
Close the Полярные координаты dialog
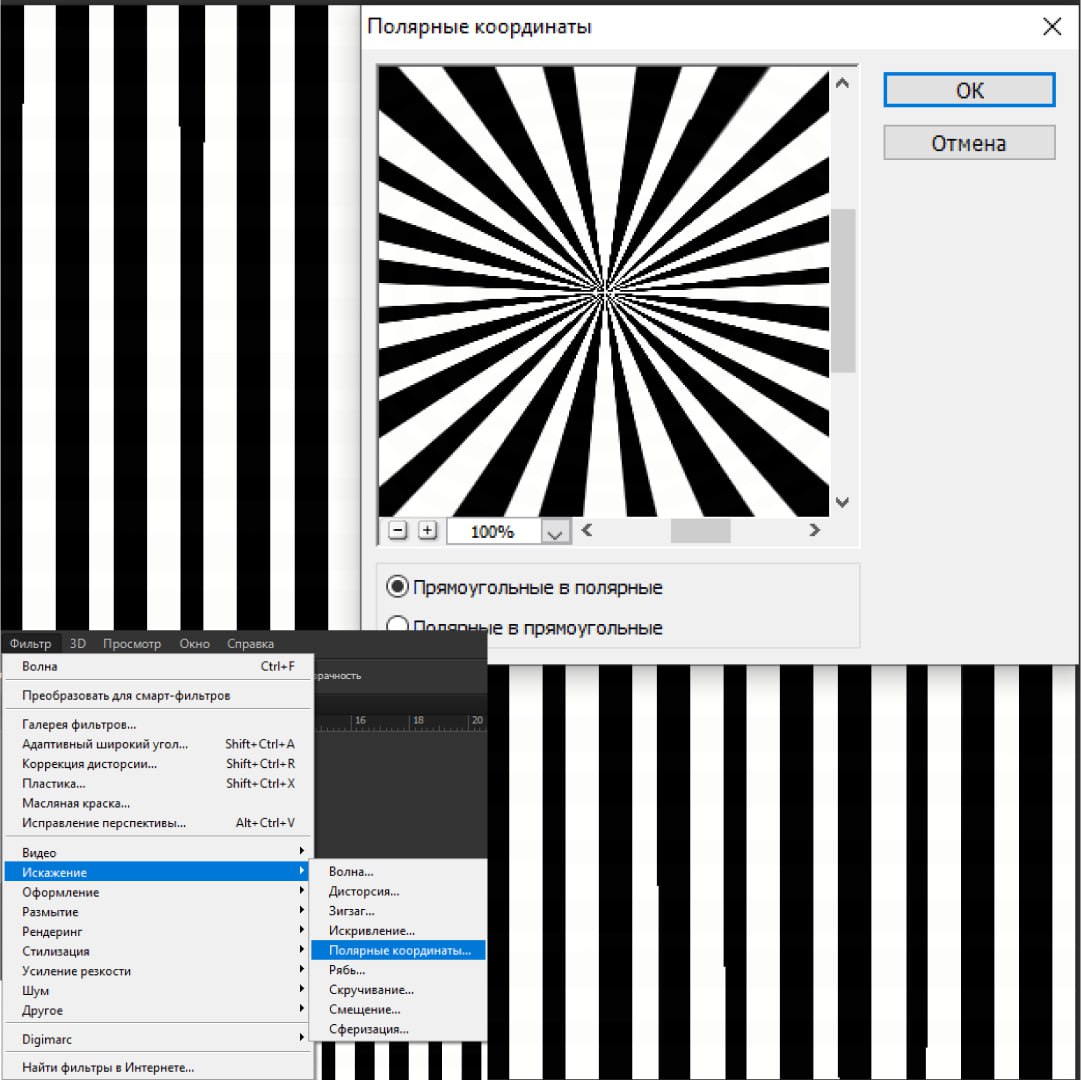(1051, 27)
